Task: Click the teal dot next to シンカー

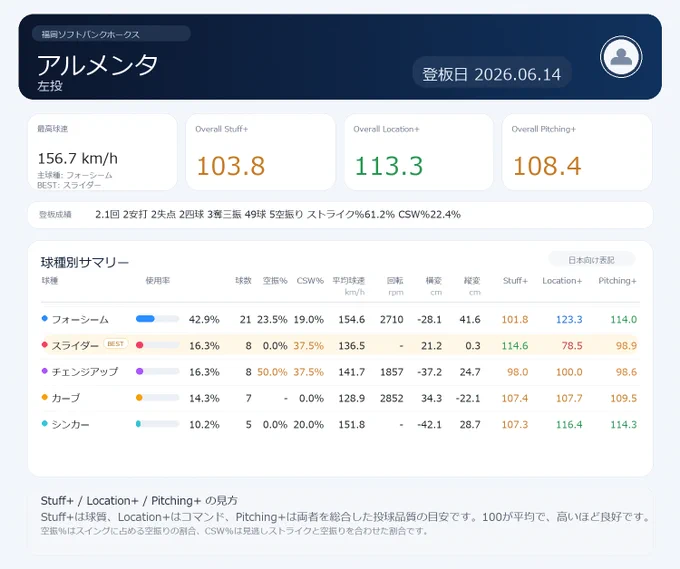Action: 44,424
